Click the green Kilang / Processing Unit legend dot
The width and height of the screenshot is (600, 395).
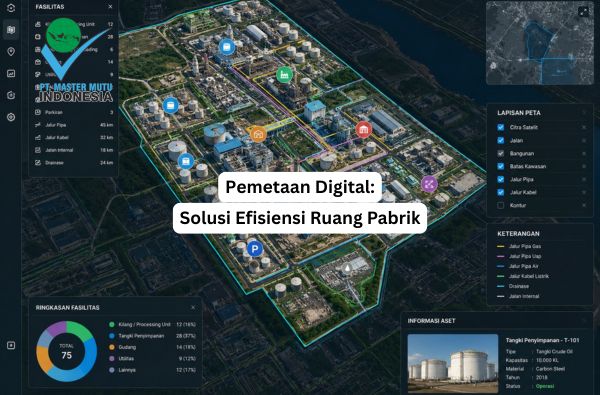[x=112, y=324]
